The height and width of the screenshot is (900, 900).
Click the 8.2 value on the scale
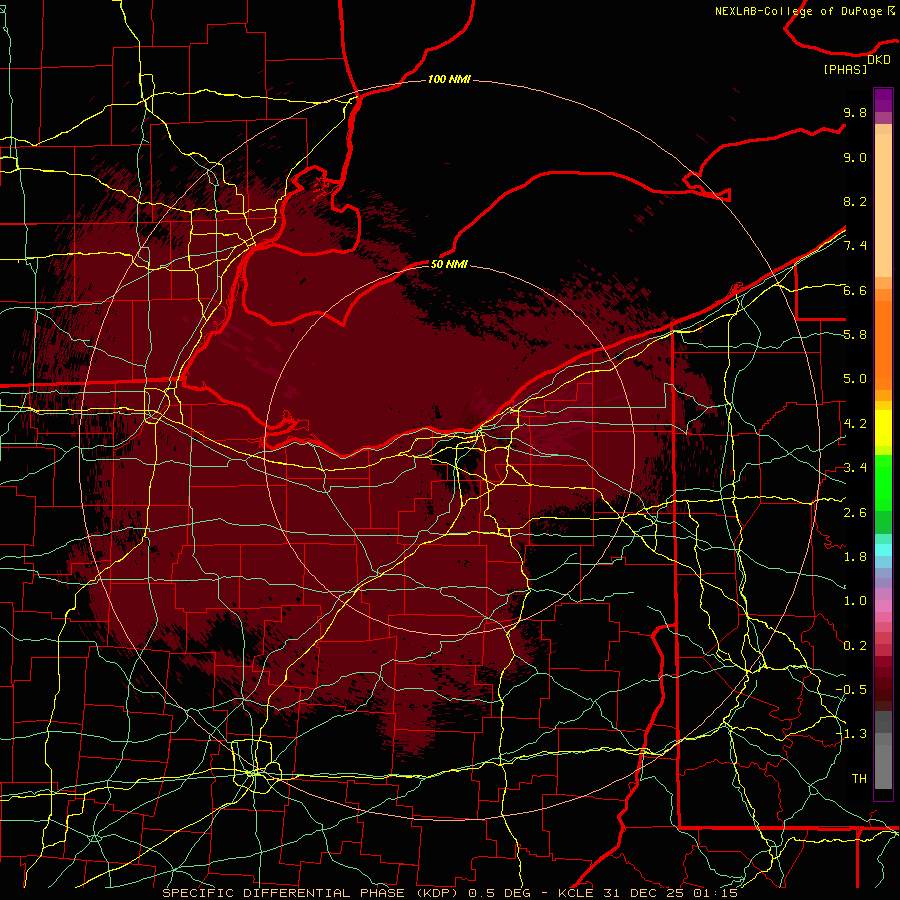click(855, 201)
